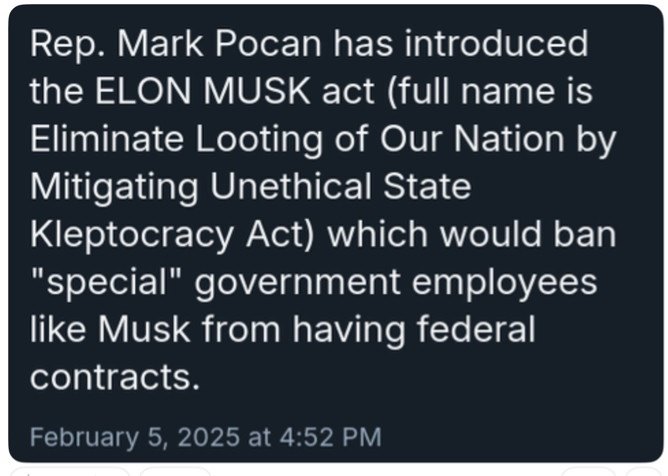Click the words "ELON MUSK" in the post
The image size is (668, 476).
pos(202,91)
